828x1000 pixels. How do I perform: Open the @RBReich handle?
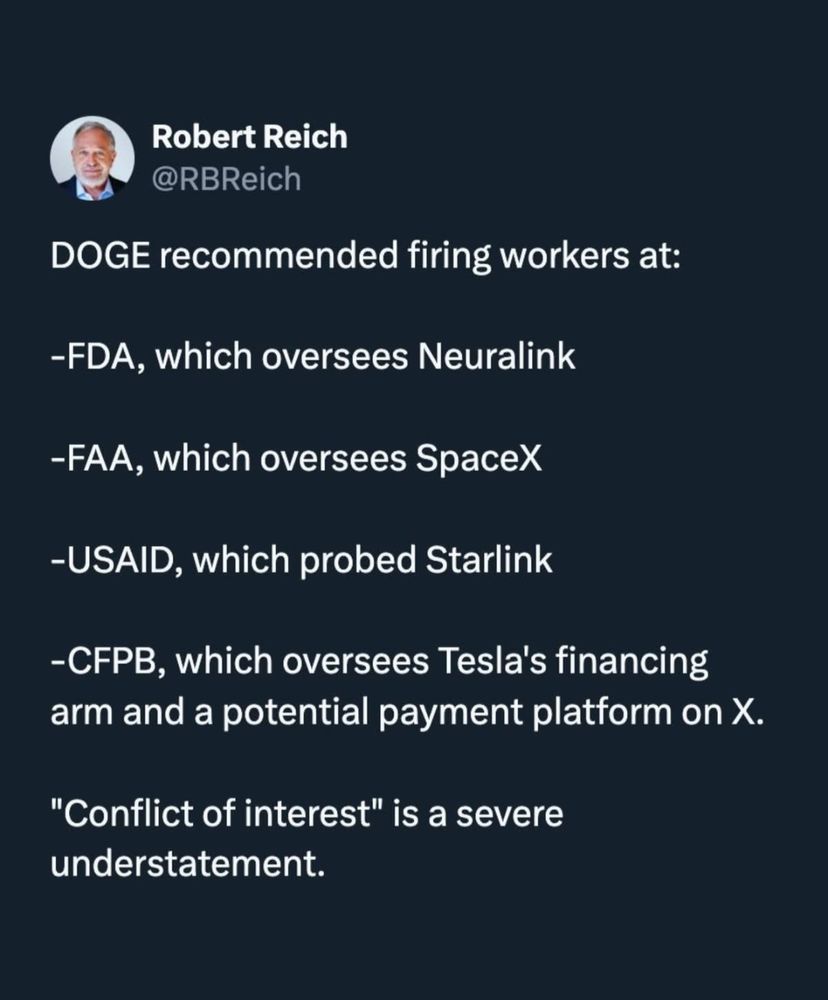coord(226,179)
